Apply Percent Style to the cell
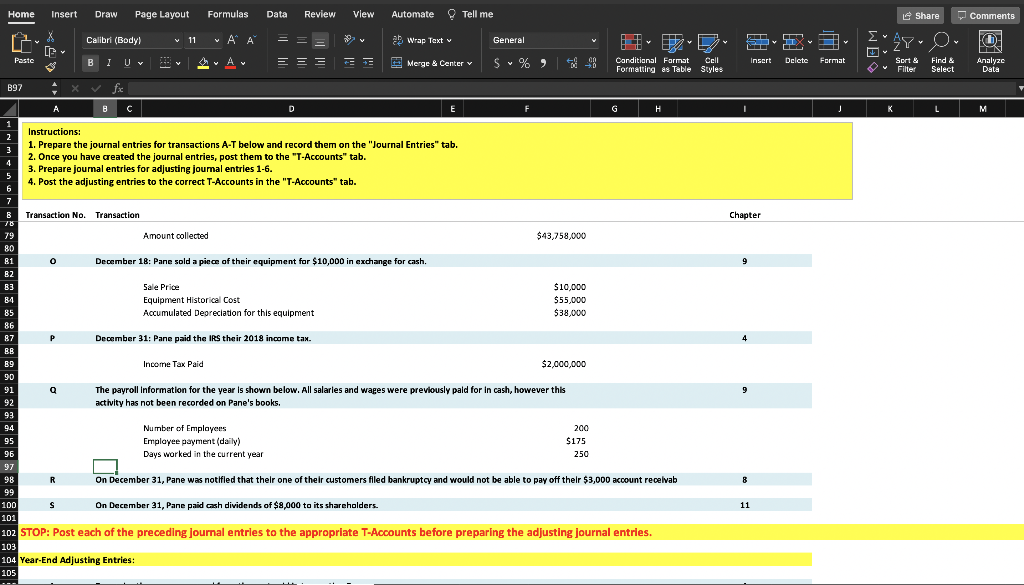 (x=522, y=64)
